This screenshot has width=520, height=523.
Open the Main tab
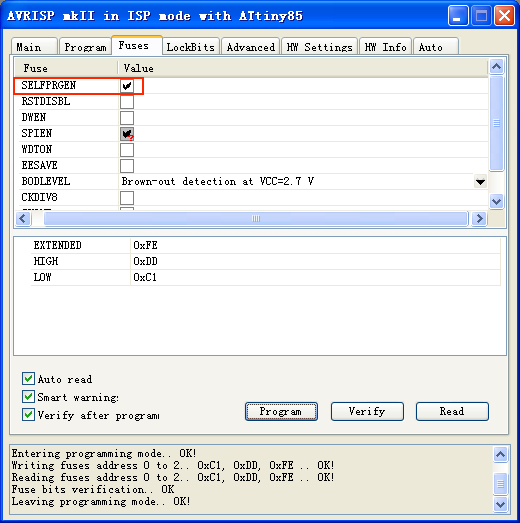34,47
